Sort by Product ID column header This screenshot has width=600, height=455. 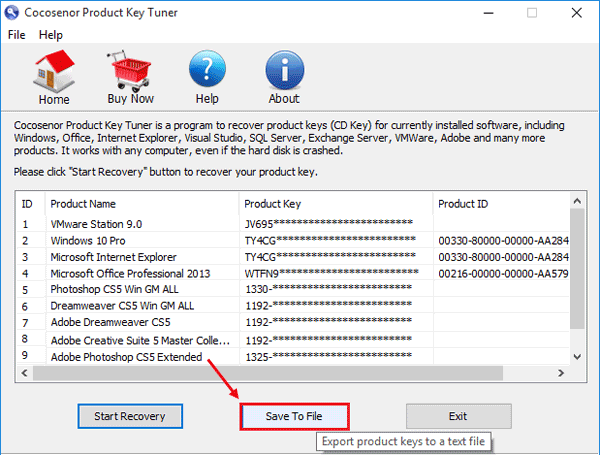pos(501,204)
